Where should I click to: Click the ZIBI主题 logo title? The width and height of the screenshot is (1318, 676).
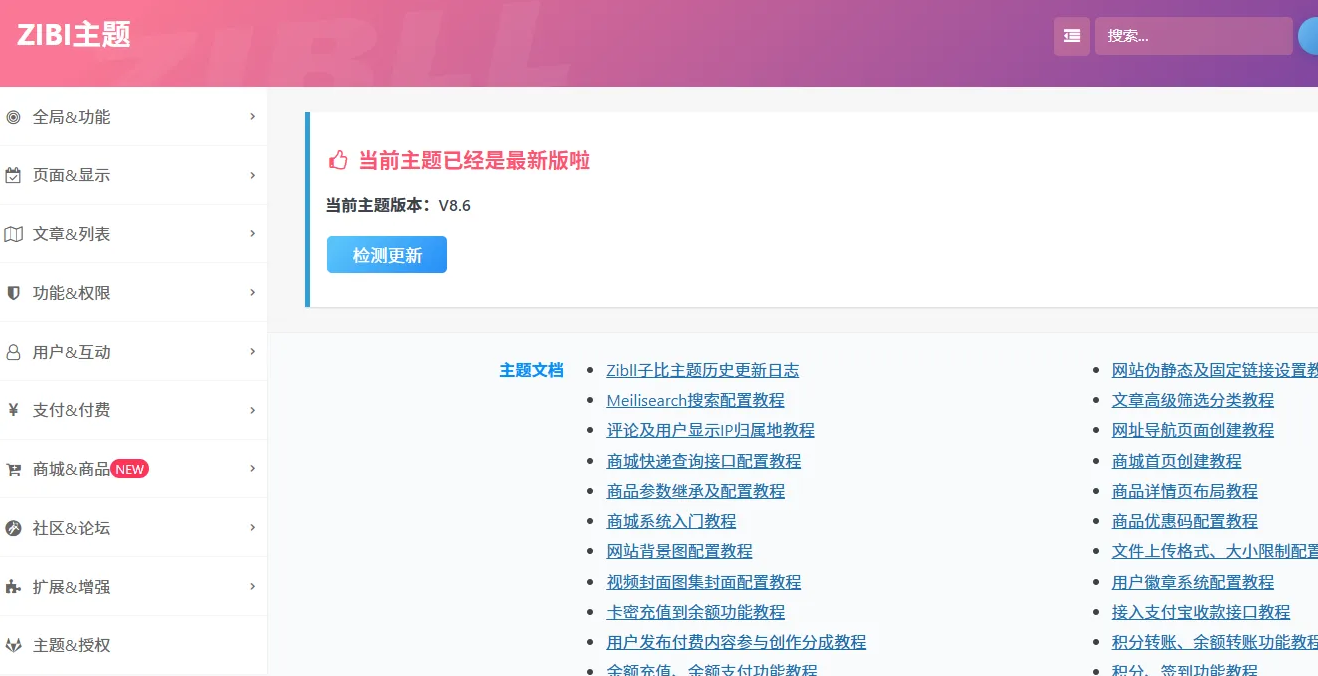74,35
